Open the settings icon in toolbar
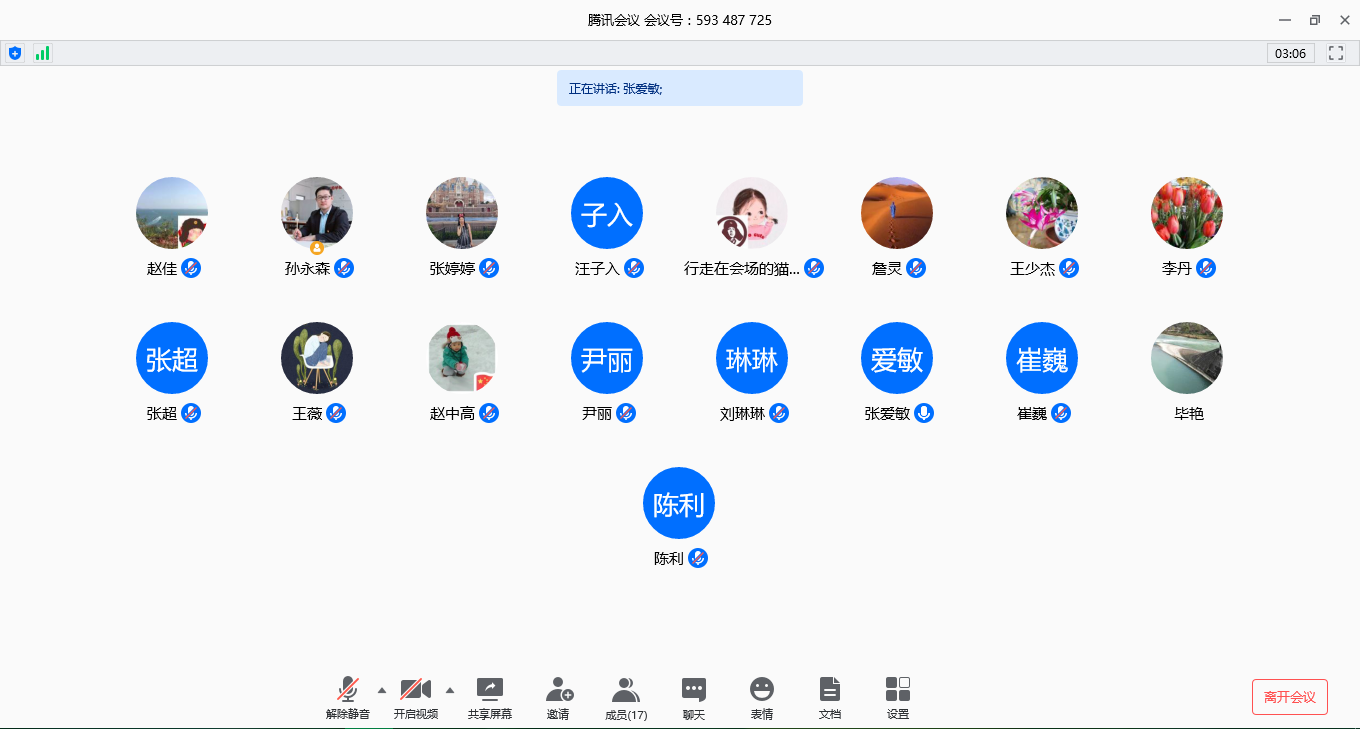This screenshot has width=1360, height=729. click(x=898, y=690)
